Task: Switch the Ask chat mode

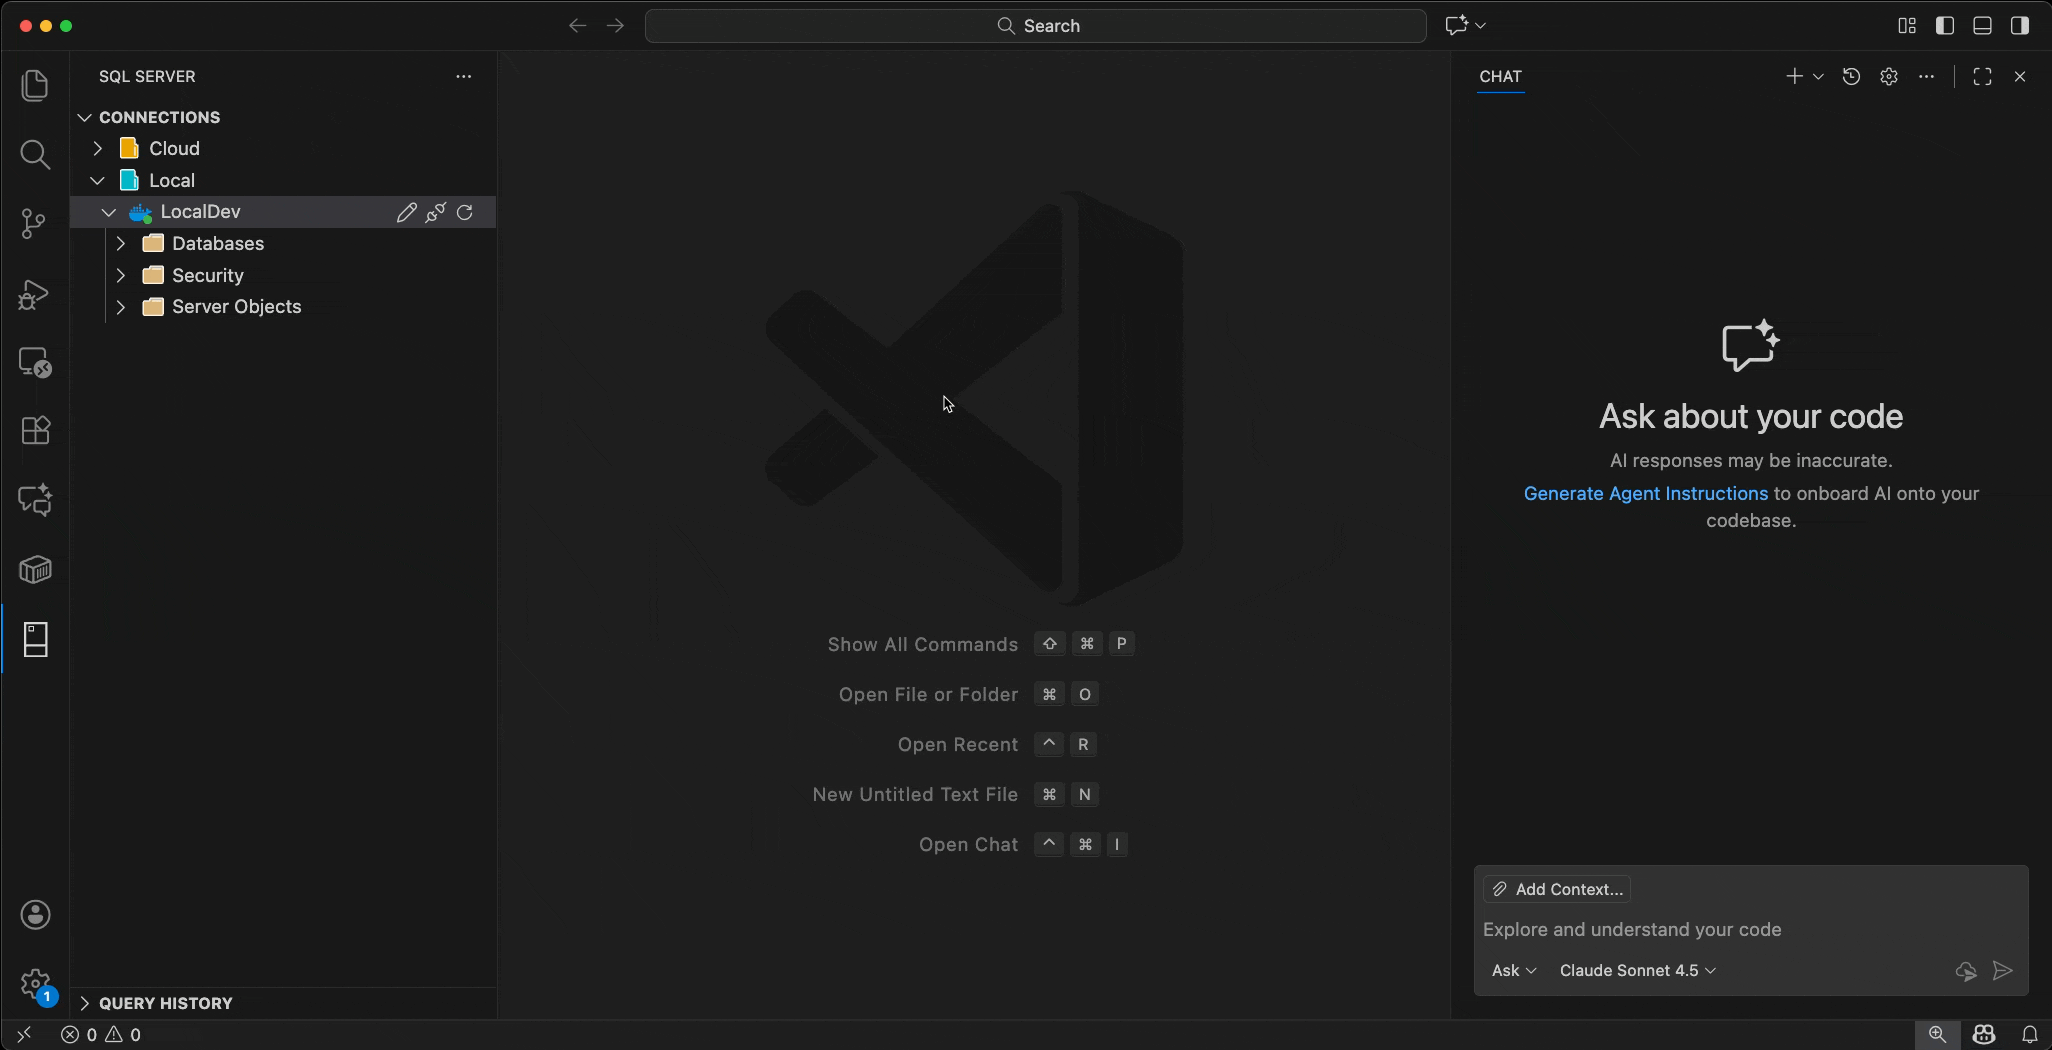Action: click(1513, 970)
